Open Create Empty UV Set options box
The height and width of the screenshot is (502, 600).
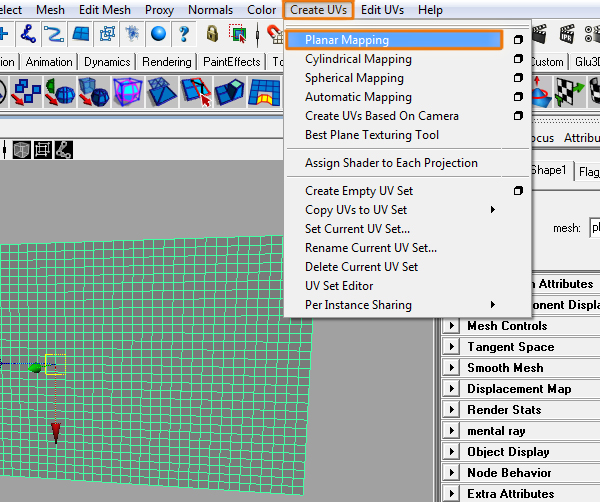(518, 191)
